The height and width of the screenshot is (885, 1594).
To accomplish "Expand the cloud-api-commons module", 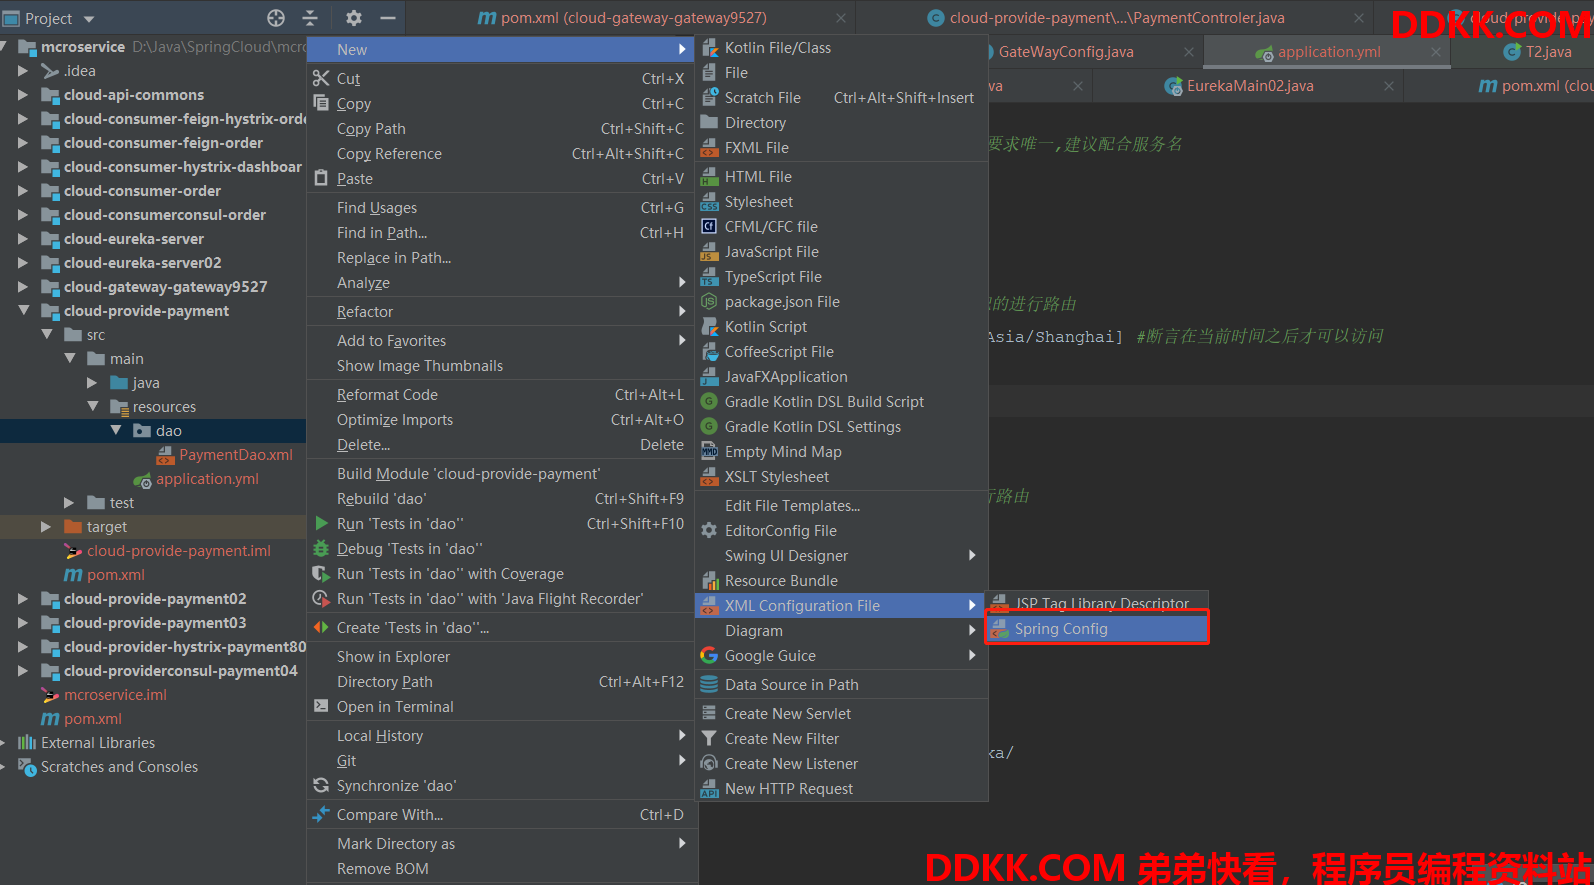I will (x=23, y=95).
